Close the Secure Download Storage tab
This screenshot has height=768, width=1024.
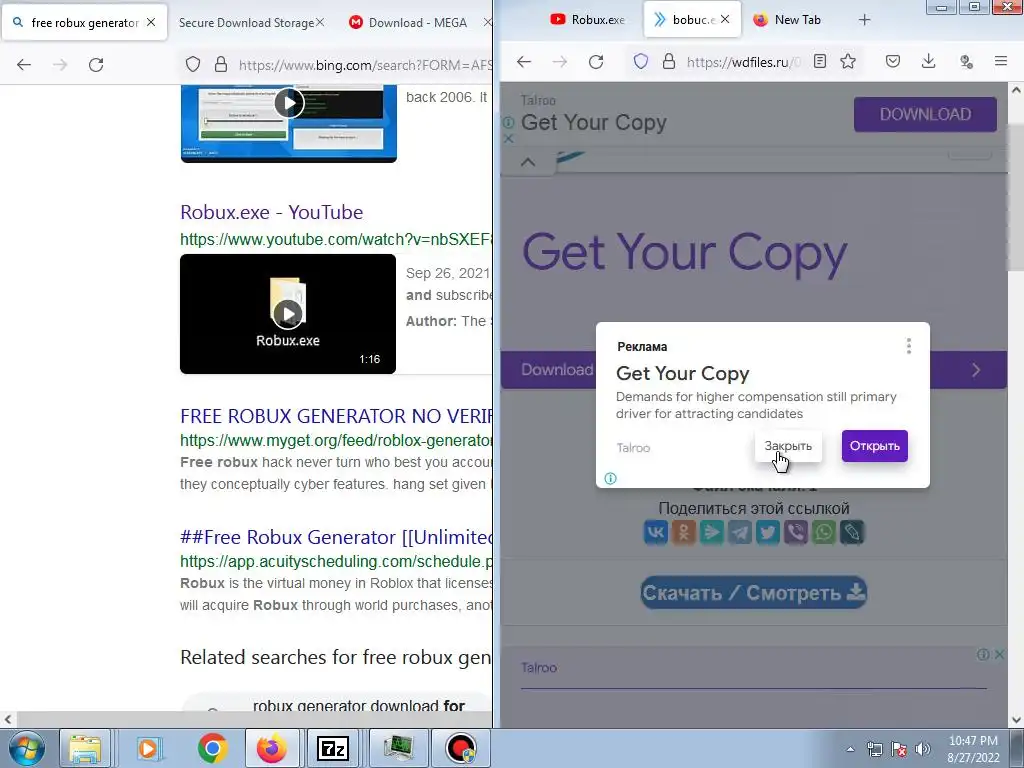point(320,22)
